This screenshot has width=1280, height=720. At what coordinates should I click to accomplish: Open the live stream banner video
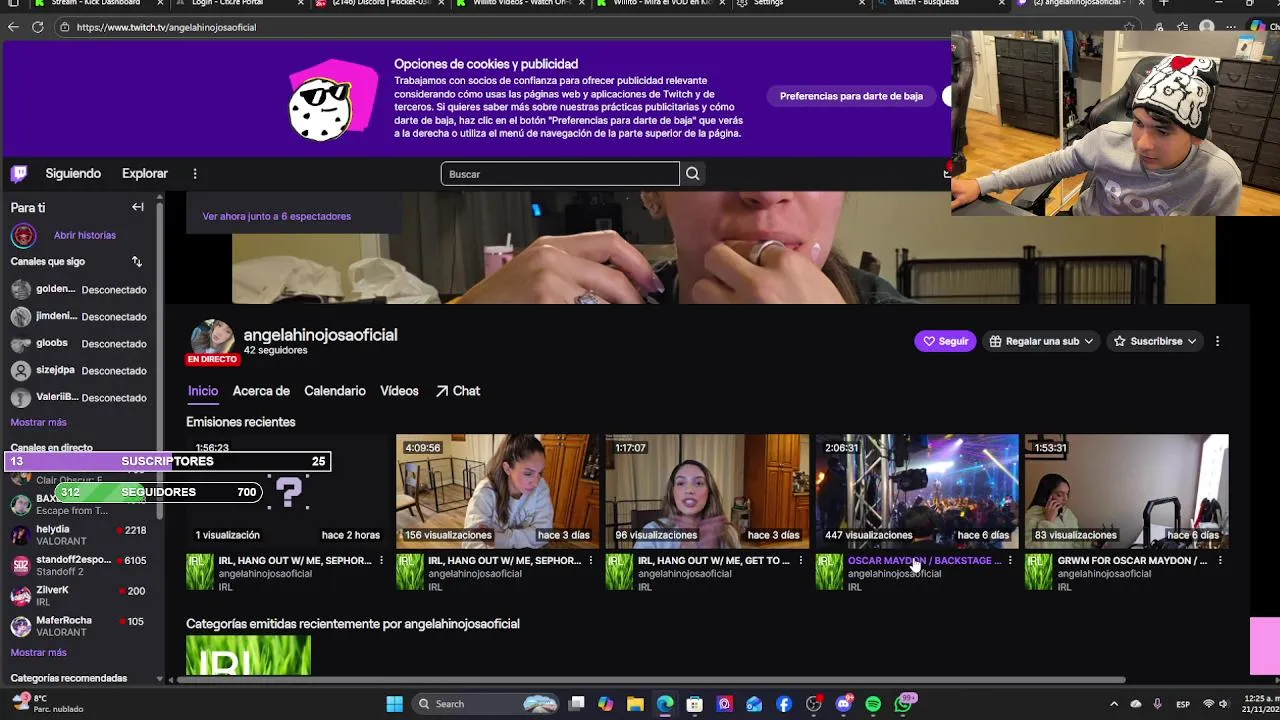723,248
